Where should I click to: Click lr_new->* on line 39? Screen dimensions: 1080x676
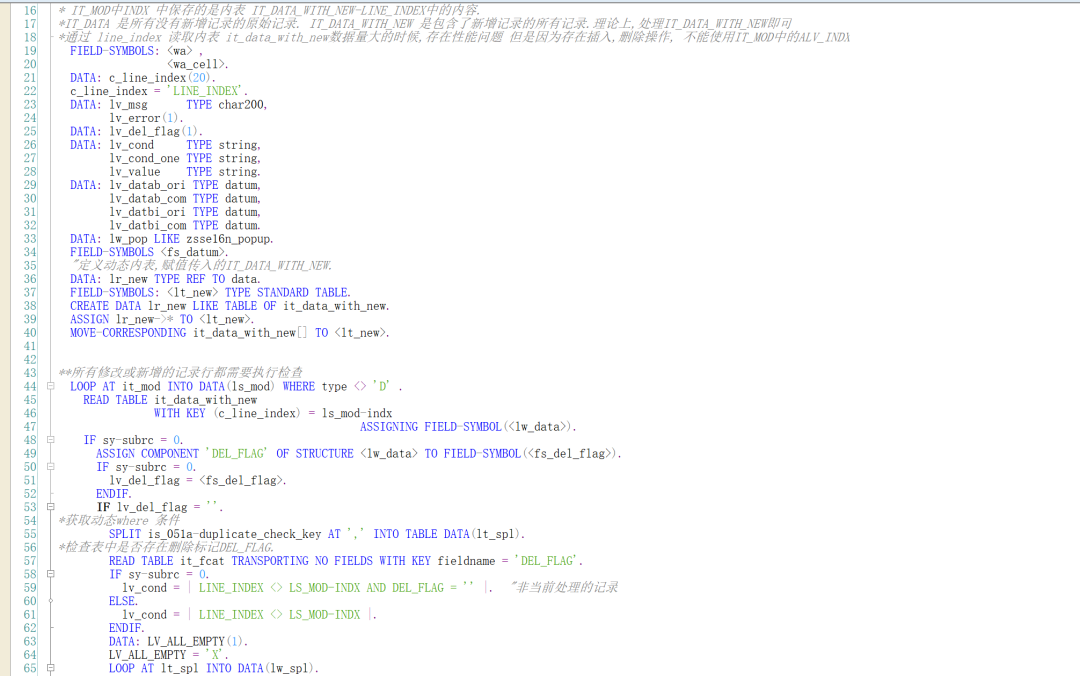[145, 320]
